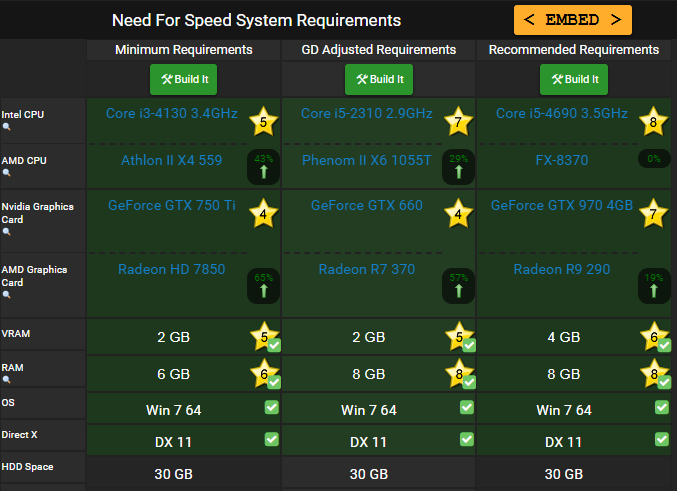Click the magnifier icon under Intel CPU
Viewport: 677px width, 491px height.
coord(6,127)
